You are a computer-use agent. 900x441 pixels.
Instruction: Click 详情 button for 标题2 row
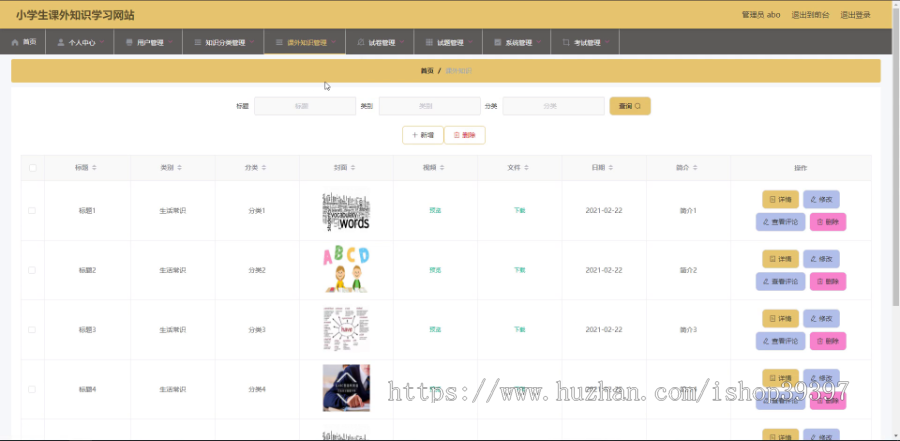click(780, 259)
